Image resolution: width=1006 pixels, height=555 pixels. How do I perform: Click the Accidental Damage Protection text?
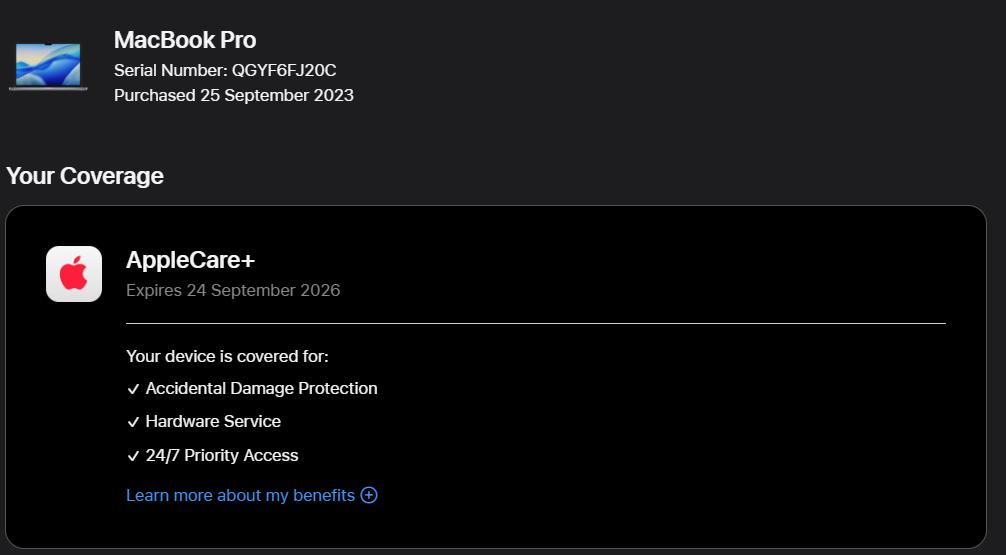(x=261, y=388)
